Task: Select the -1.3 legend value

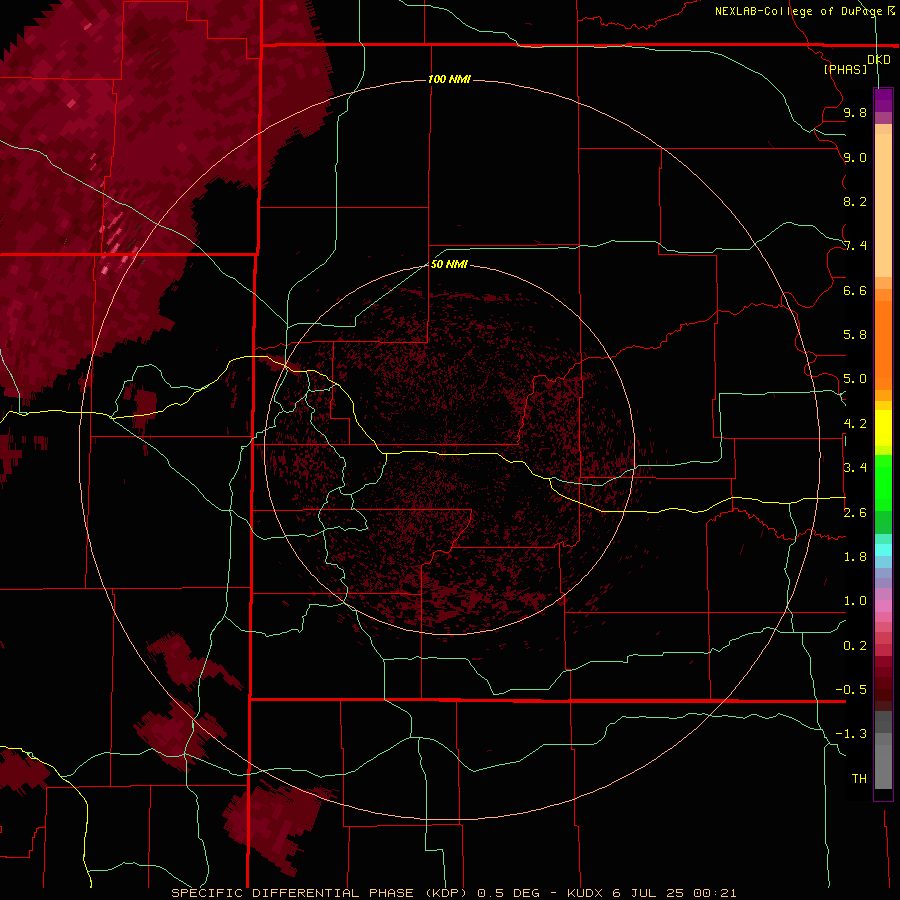Action: (x=851, y=734)
